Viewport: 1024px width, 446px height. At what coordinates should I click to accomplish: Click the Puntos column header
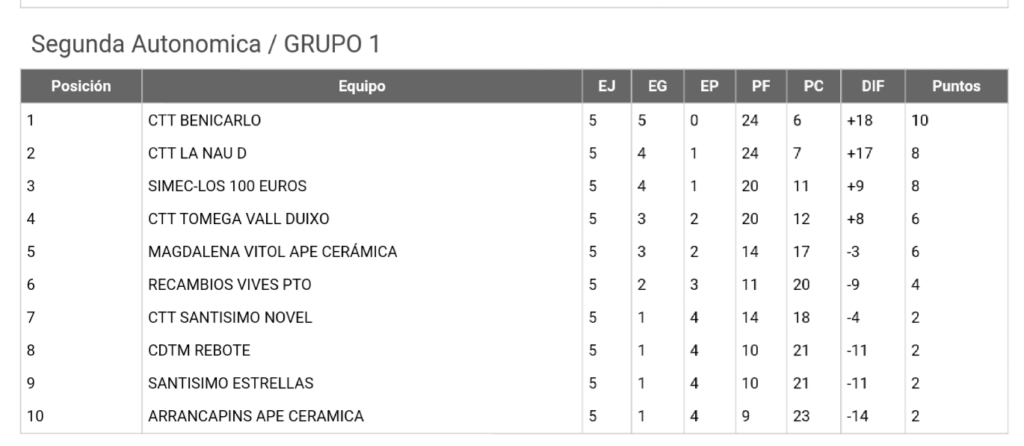pos(956,86)
